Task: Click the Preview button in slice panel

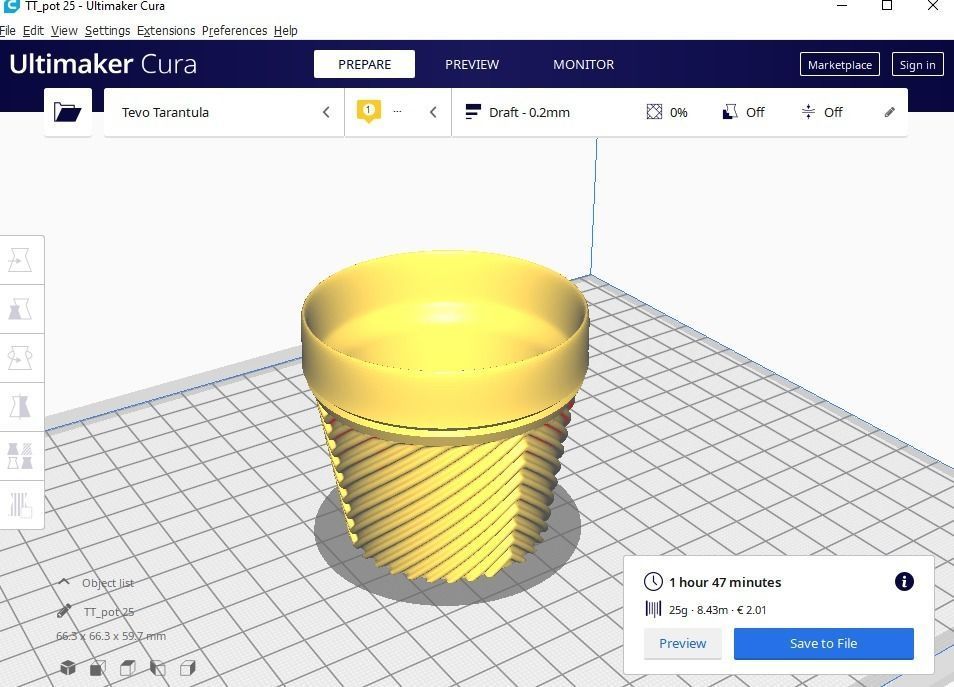Action: [x=683, y=643]
